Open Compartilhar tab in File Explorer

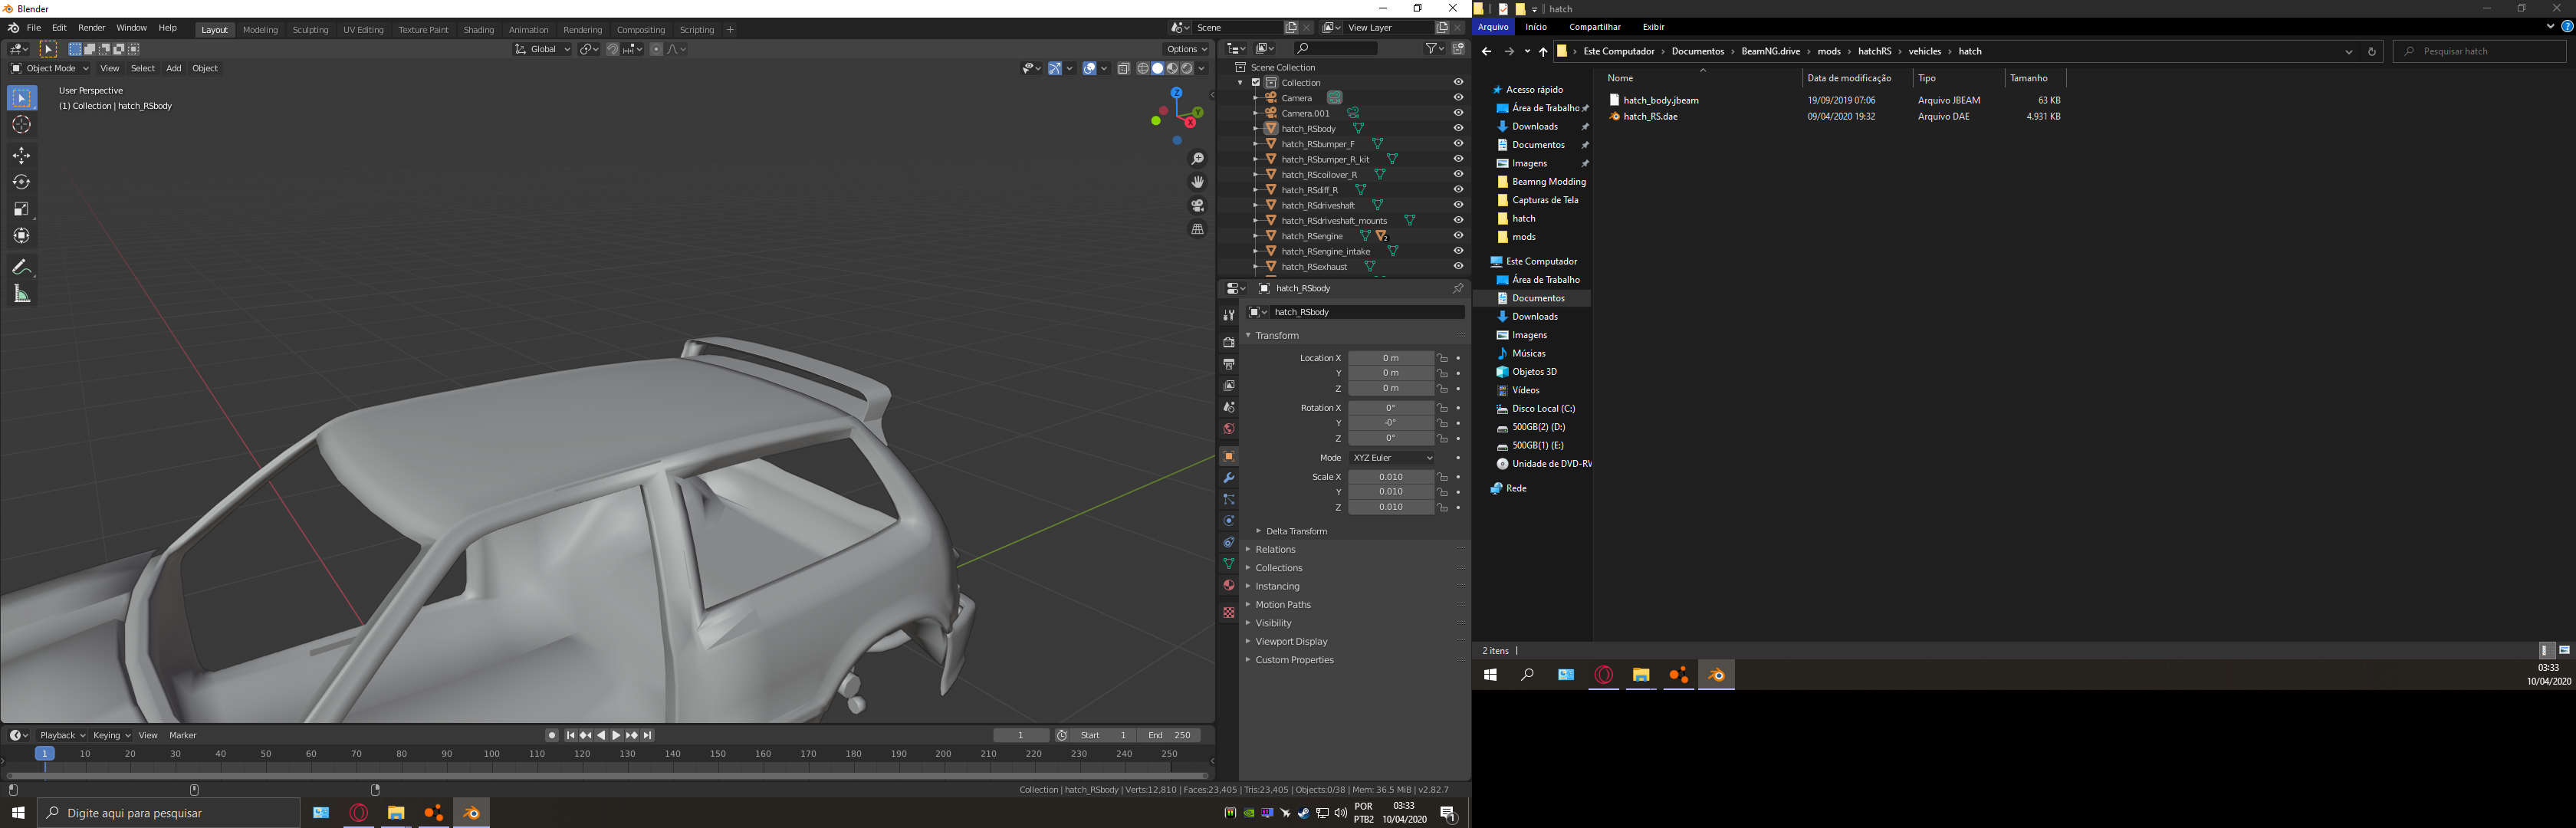click(x=1594, y=27)
